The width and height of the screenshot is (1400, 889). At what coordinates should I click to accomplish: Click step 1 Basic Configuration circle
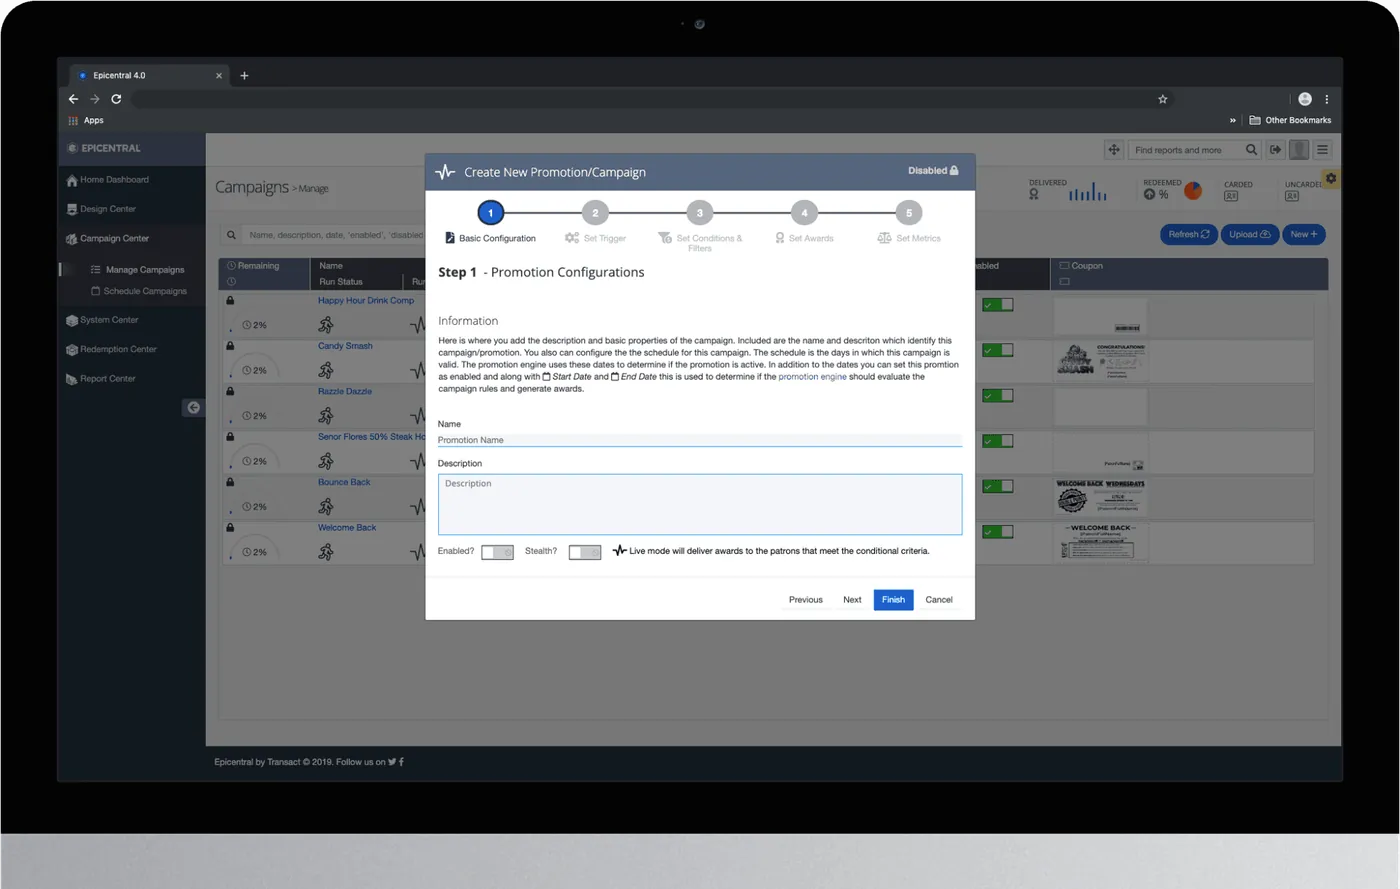point(491,213)
